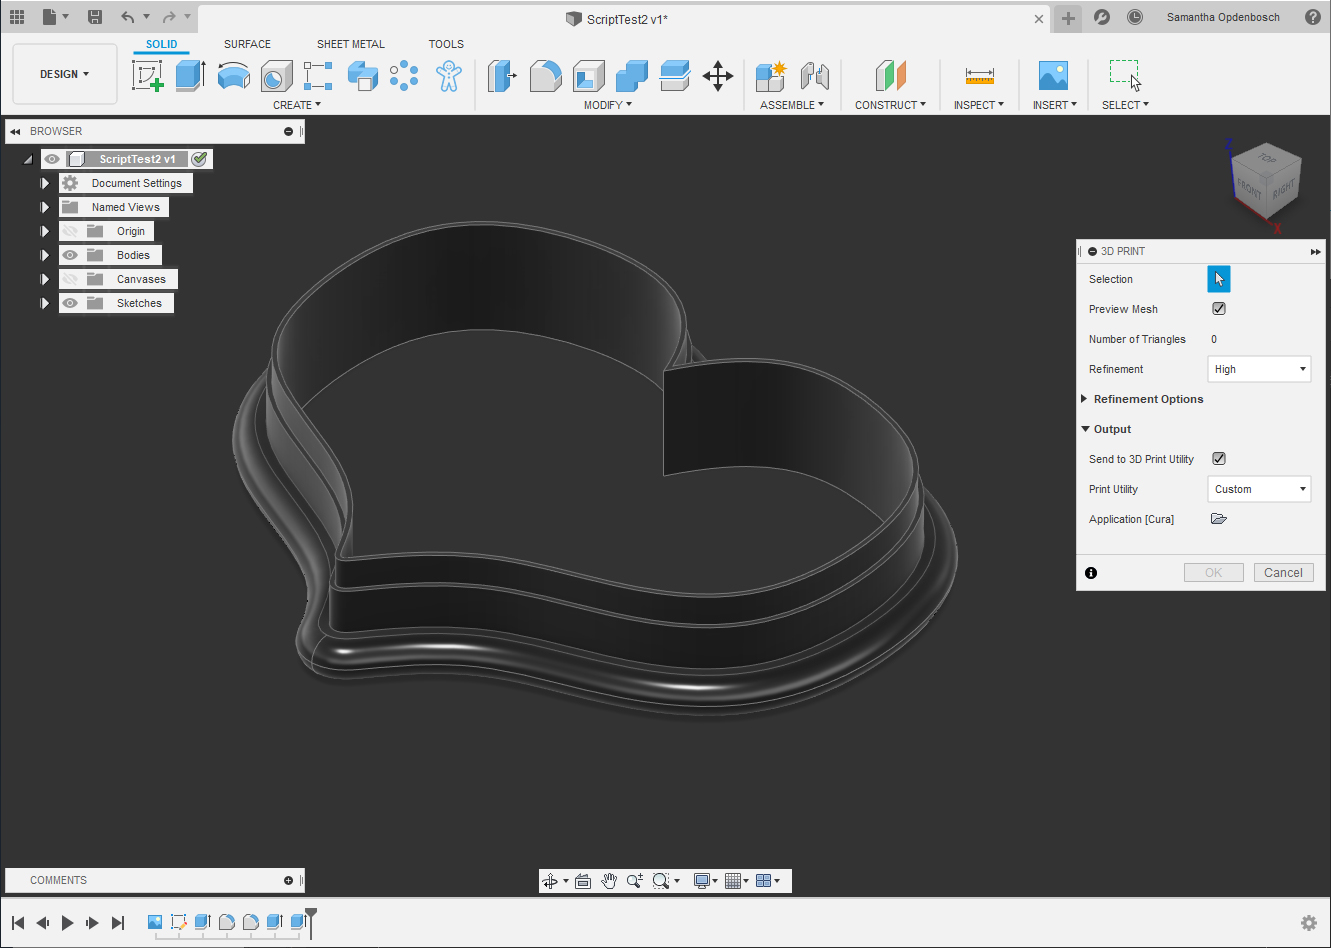Select the Fillet tool in Modify
The width and height of the screenshot is (1331, 948).
point(545,76)
